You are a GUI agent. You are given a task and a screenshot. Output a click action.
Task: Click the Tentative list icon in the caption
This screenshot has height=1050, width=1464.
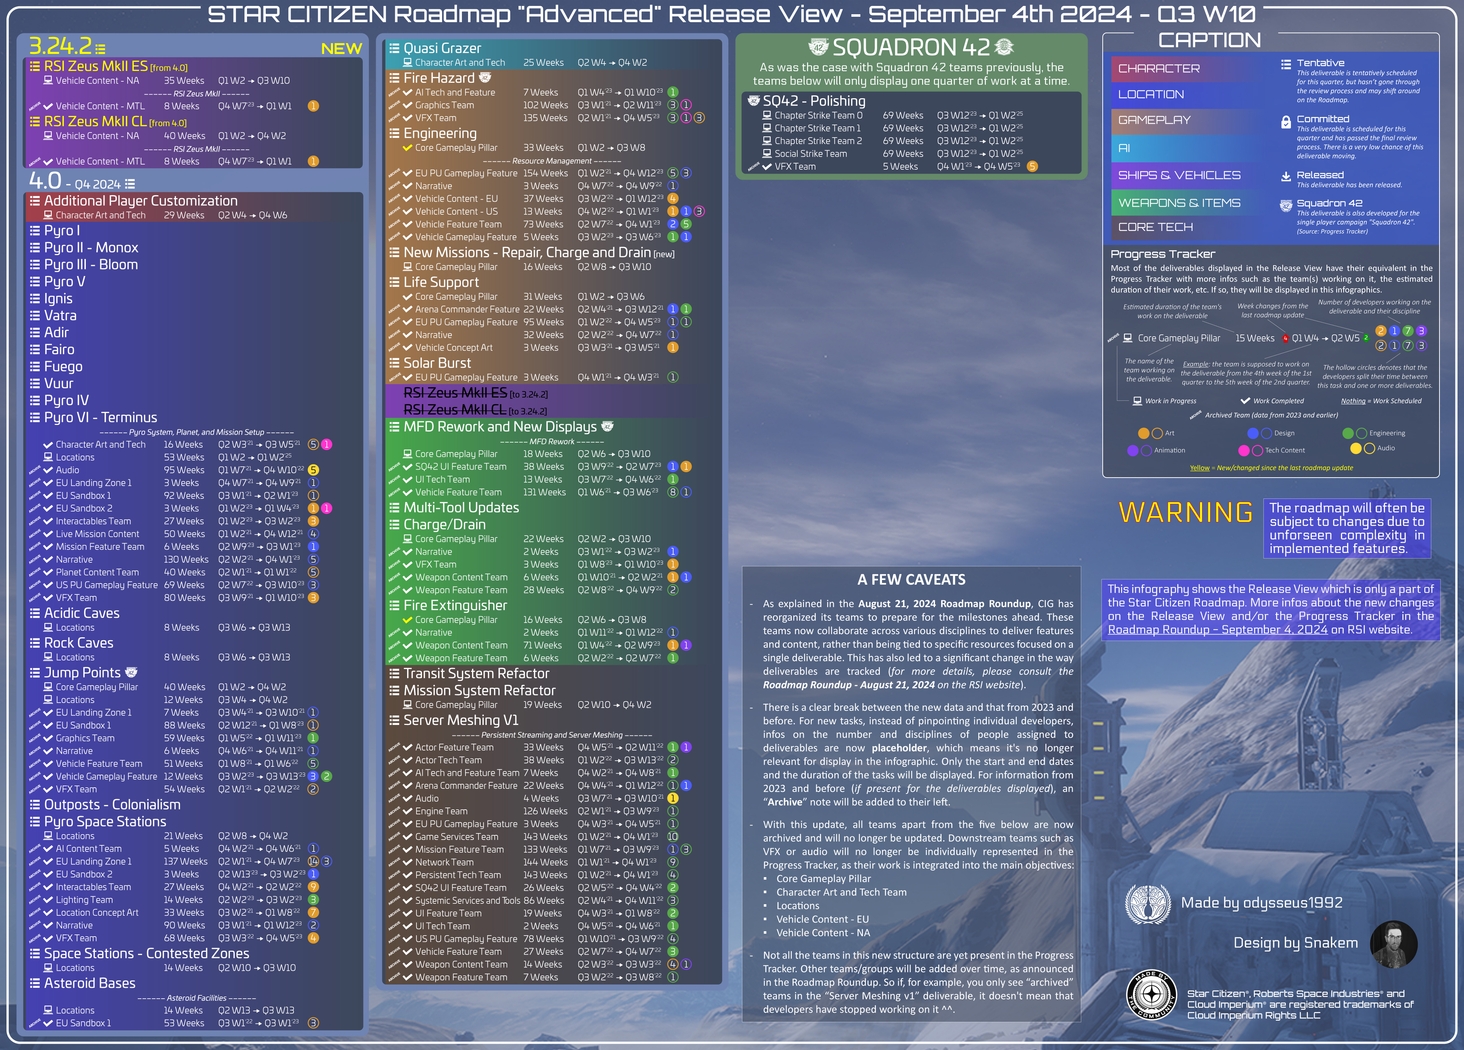1287,64
